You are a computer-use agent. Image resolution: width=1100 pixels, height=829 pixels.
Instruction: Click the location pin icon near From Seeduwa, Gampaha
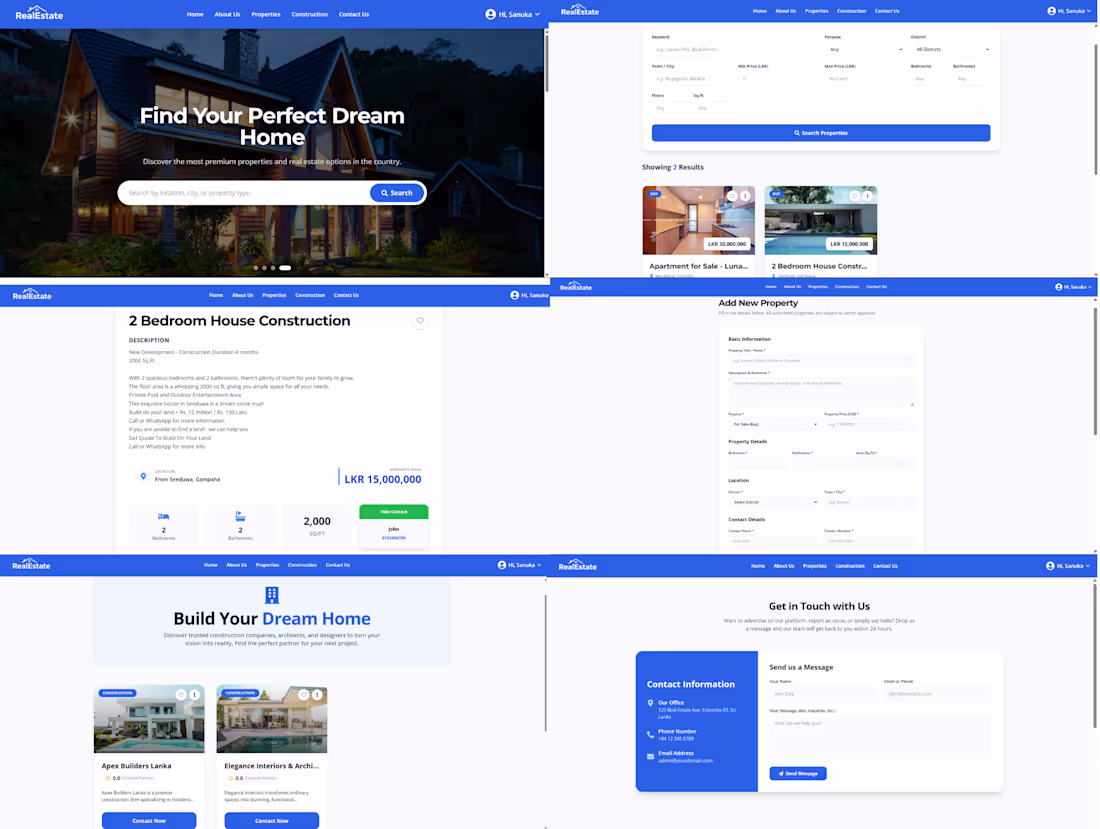coord(143,476)
